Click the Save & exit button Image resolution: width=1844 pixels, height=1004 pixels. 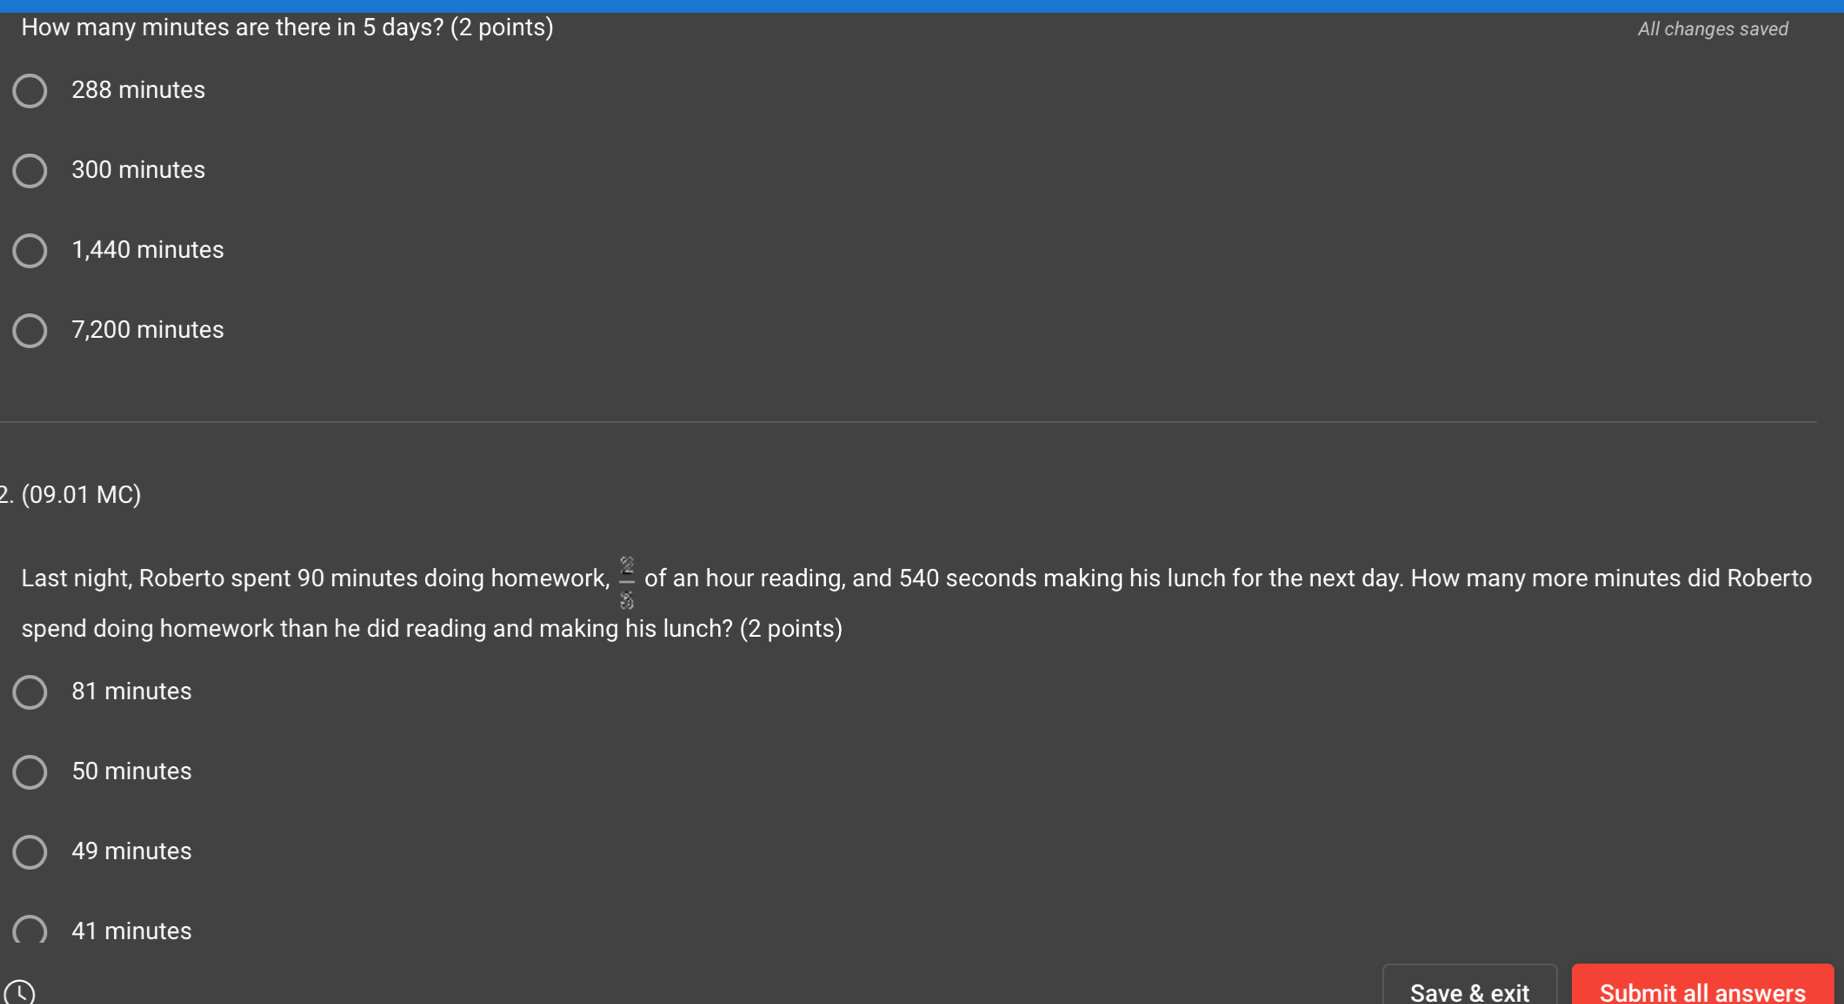(1469, 987)
